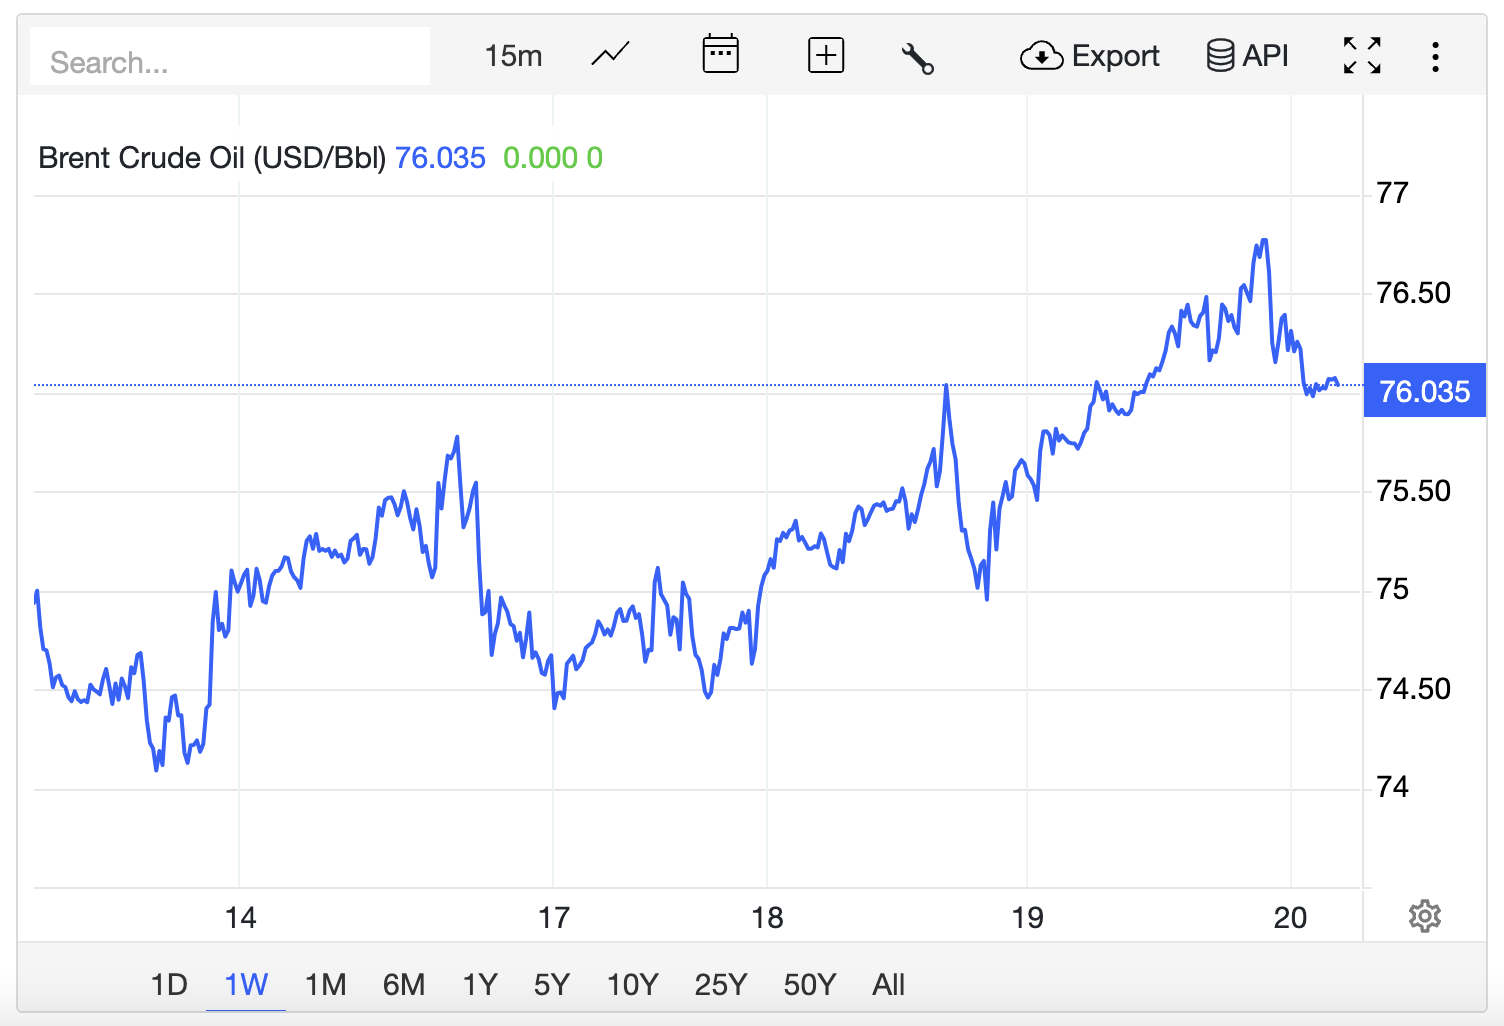
Task: Open chart tools wrench icon
Action: click(x=917, y=57)
